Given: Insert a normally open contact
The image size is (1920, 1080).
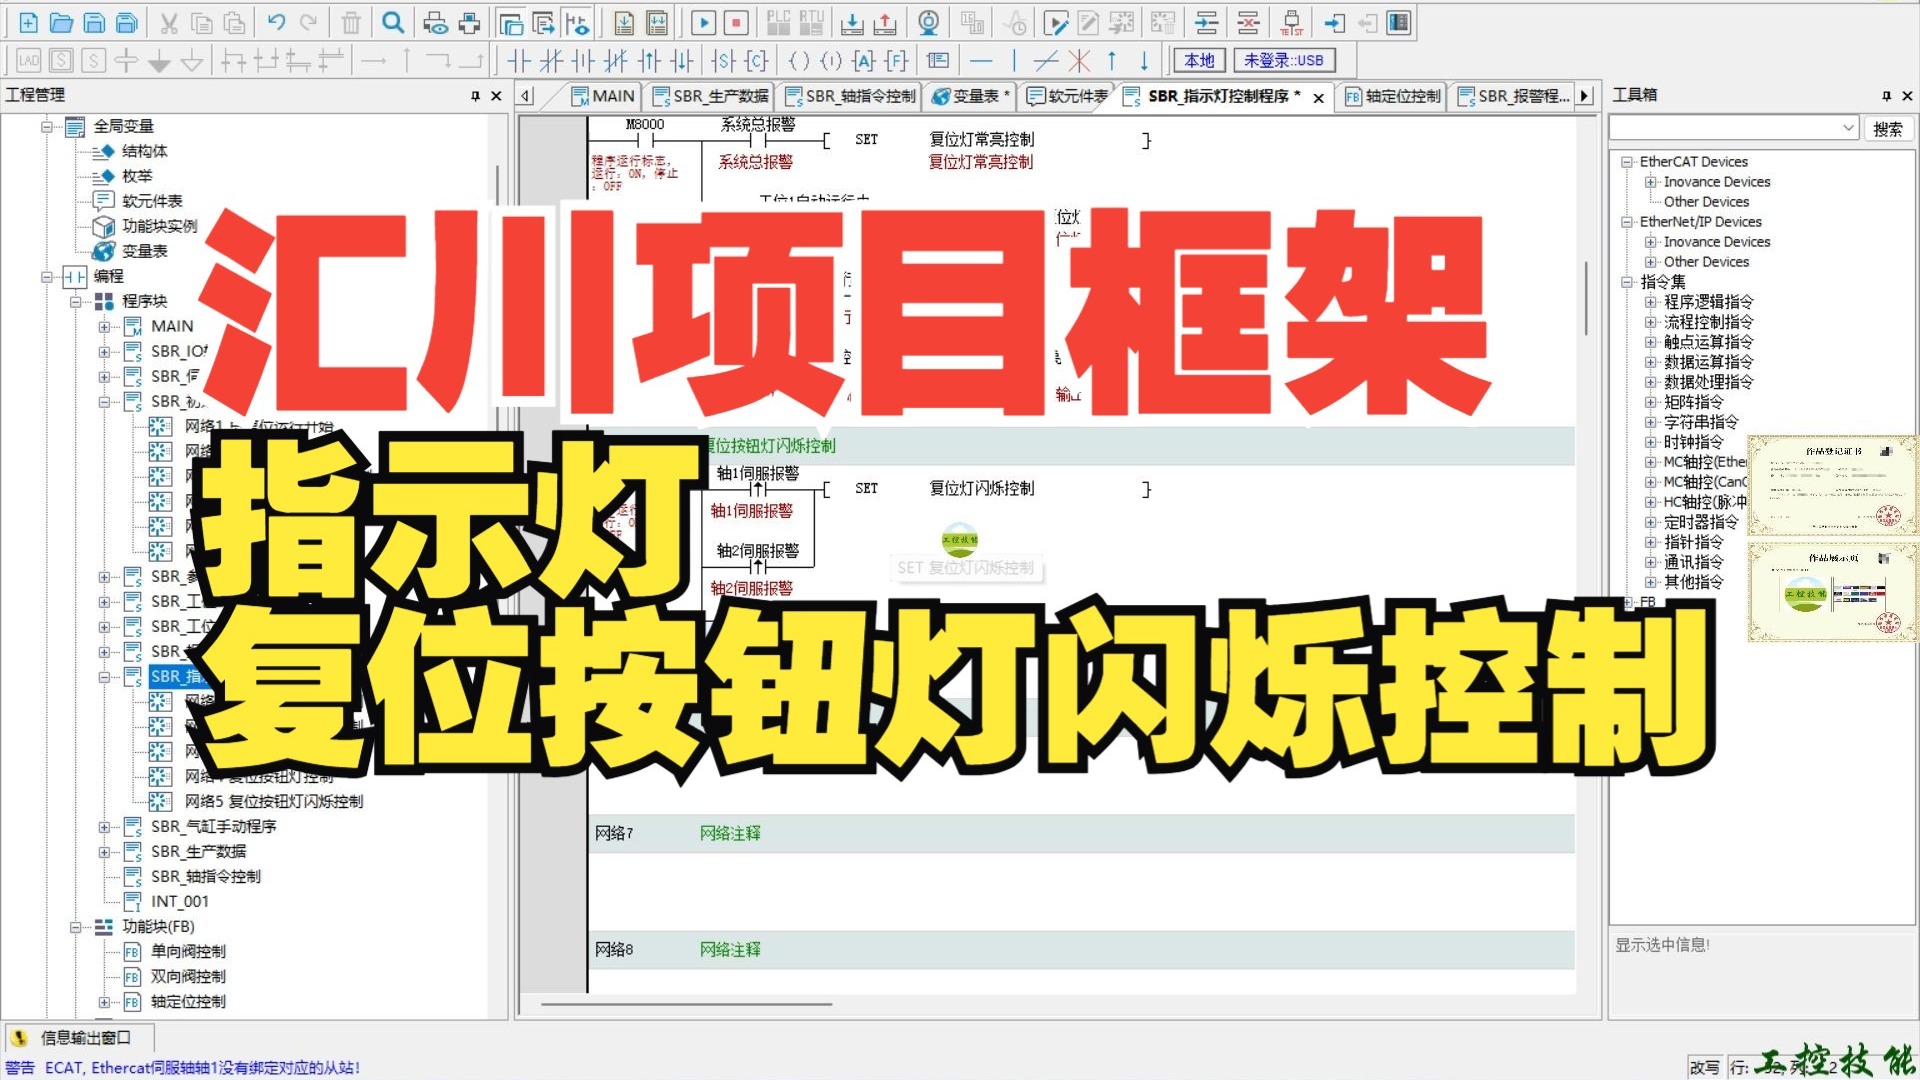Looking at the screenshot, I should [518, 61].
